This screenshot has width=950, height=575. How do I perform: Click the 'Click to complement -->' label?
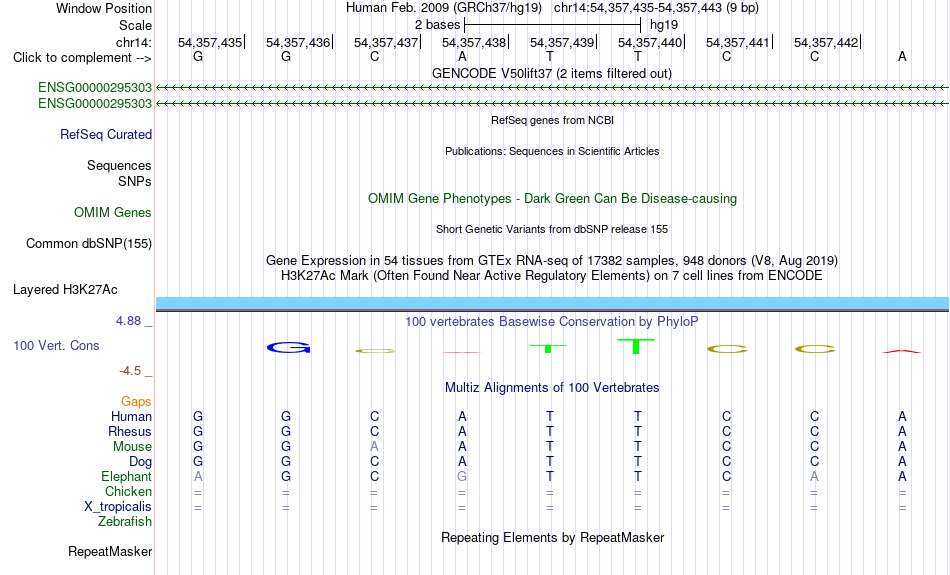(x=82, y=58)
